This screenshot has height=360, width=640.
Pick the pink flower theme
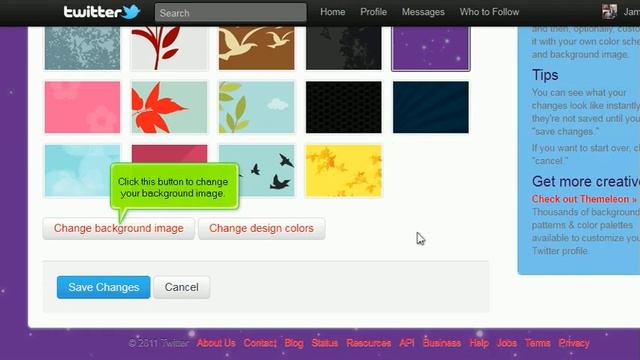click(82, 107)
